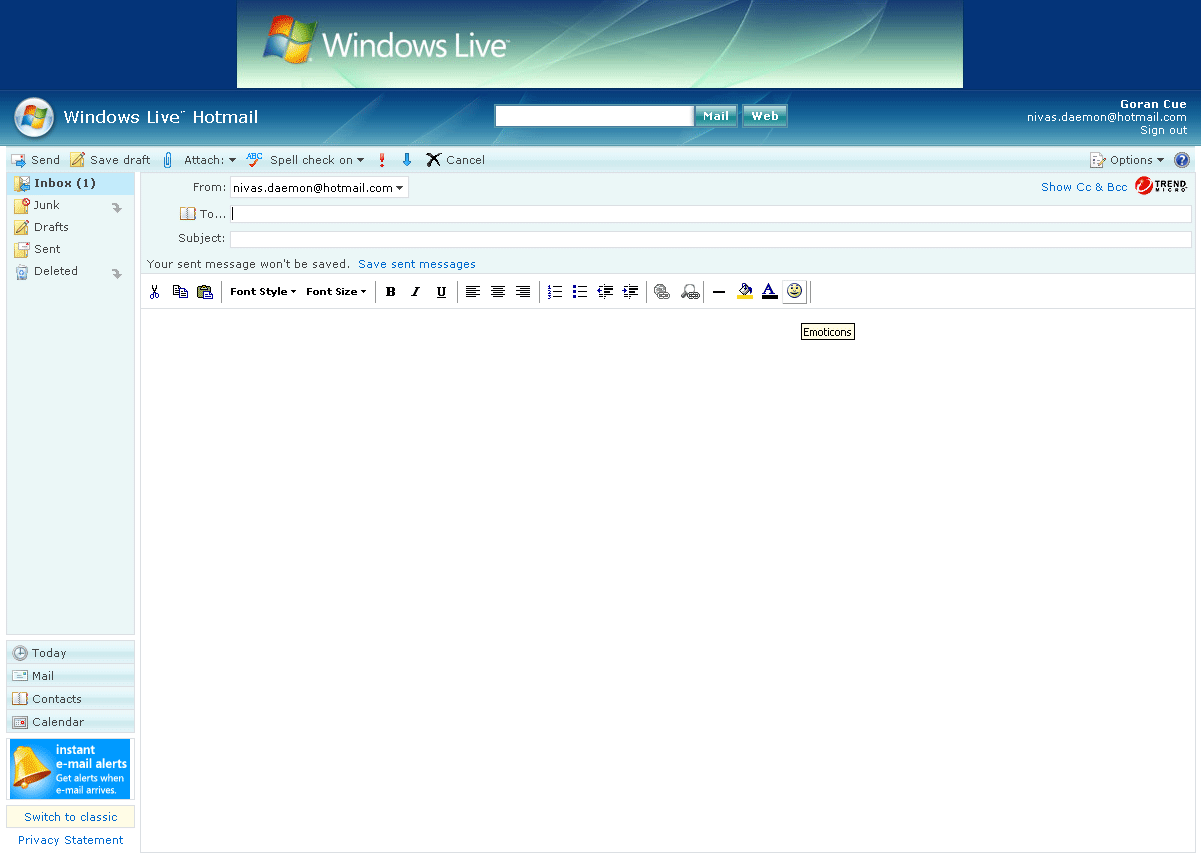Cancel the message composition

pyautogui.click(x=456, y=160)
